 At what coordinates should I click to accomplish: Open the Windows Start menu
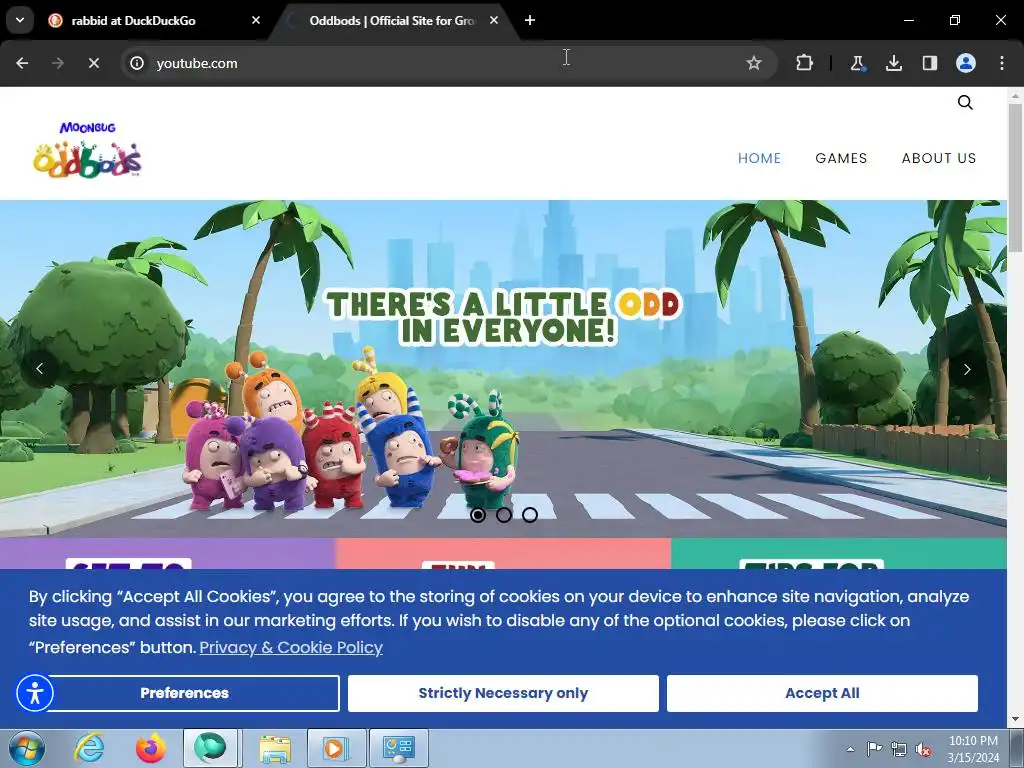point(27,748)
